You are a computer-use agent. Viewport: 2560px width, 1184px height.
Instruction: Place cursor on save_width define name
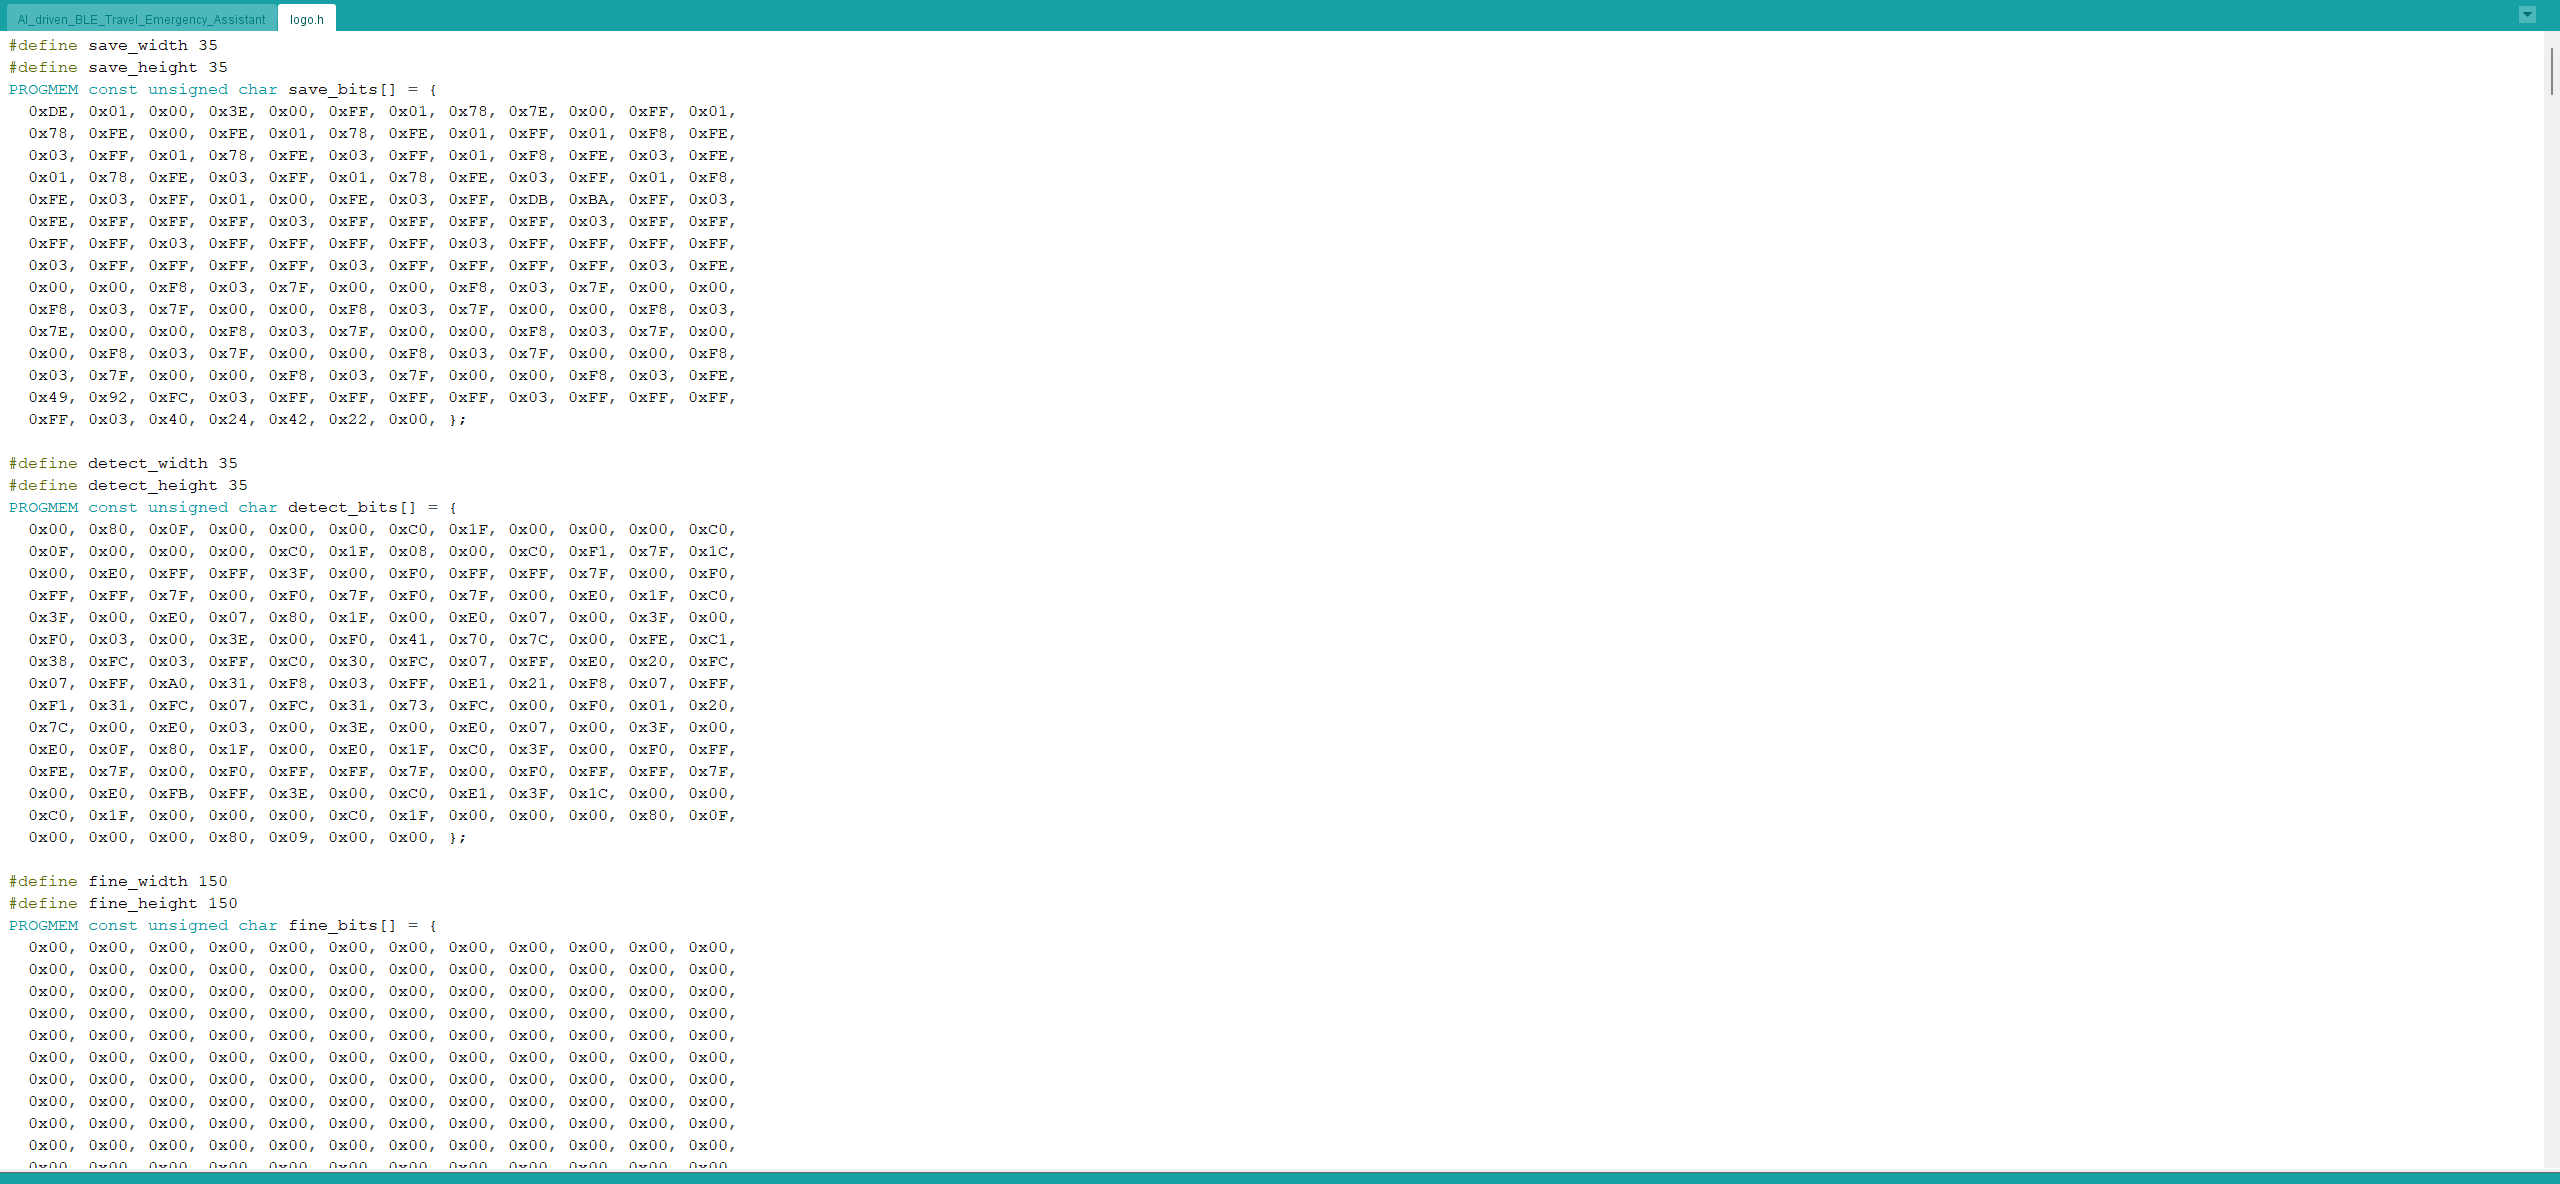(x=137, y=45)
